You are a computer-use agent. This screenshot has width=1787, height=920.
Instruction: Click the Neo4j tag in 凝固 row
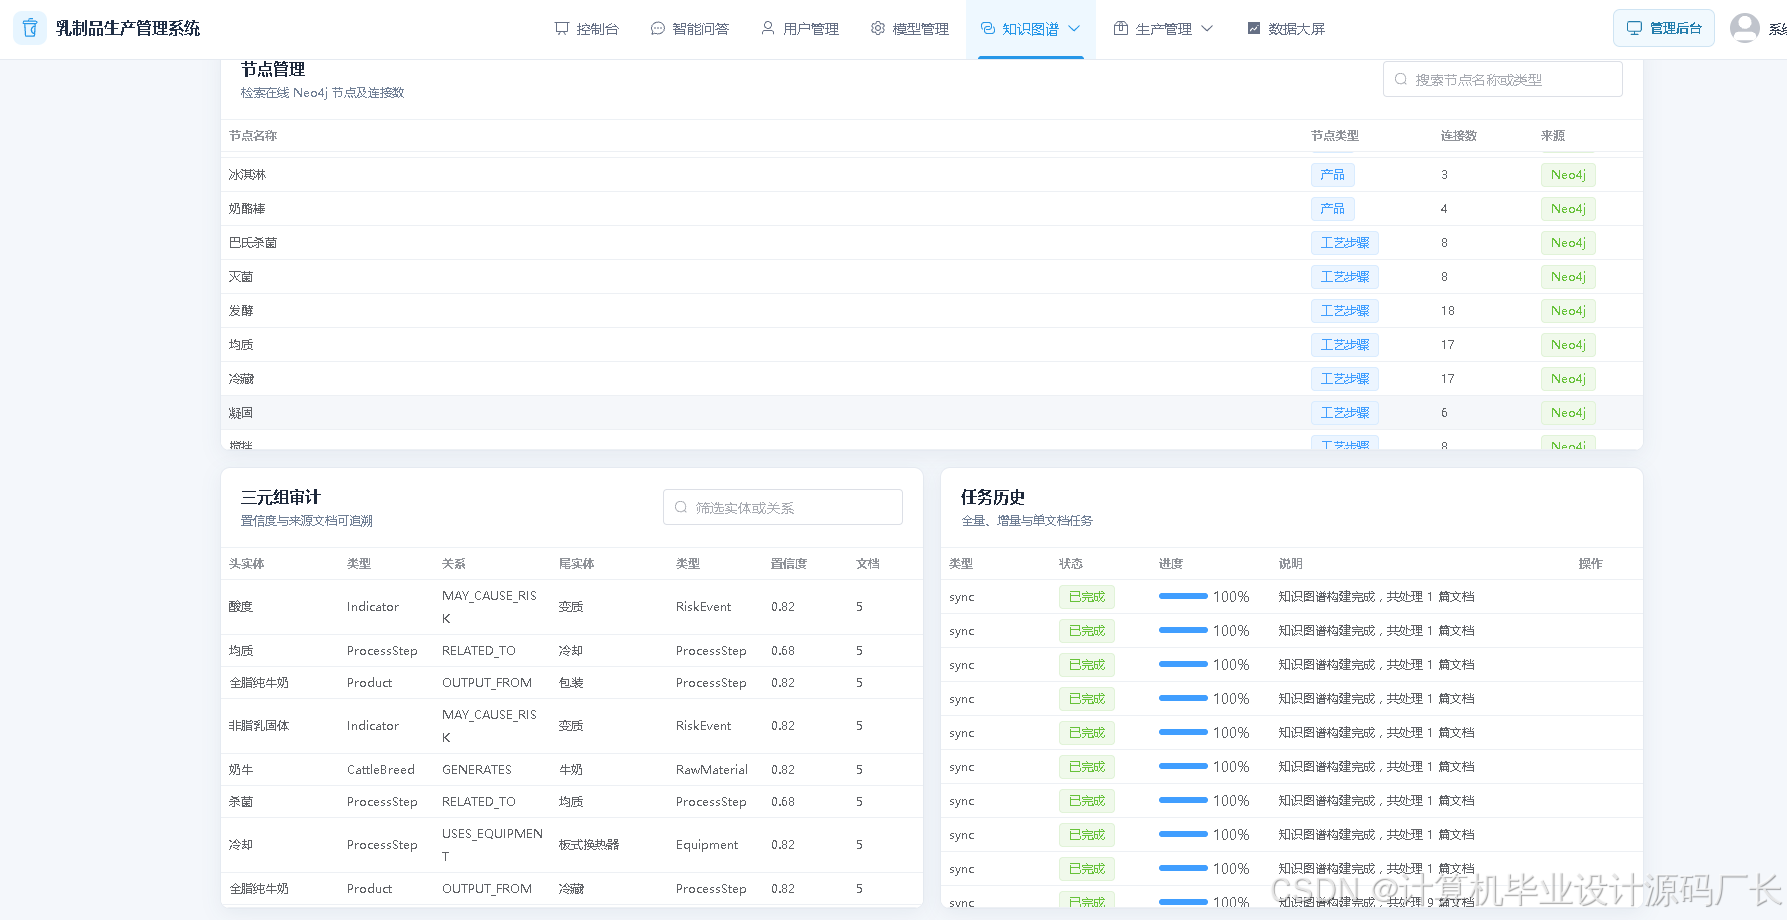coord(1568,413)
